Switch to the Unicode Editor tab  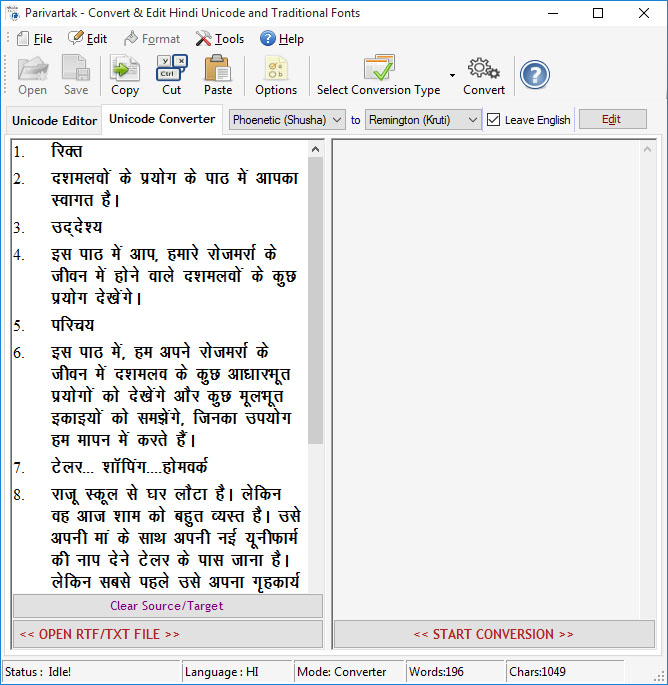pos(55,121)
